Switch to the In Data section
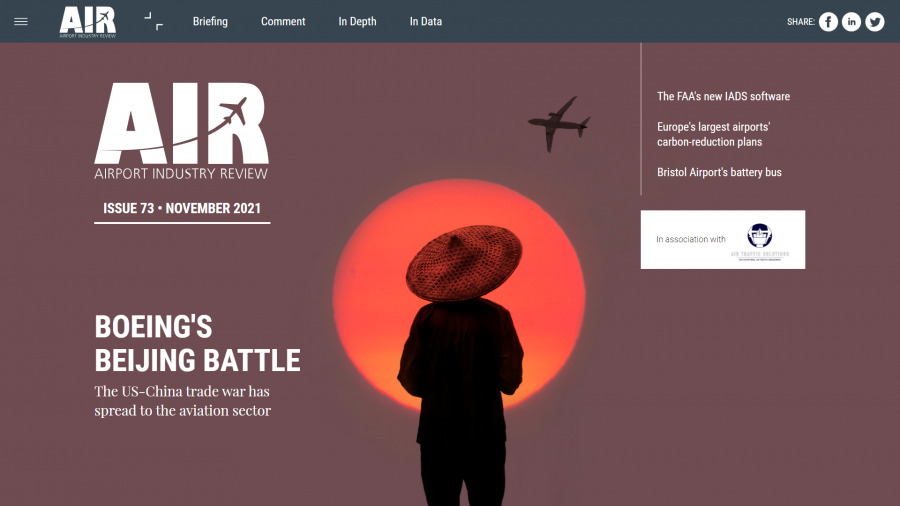 click(425, 22)
